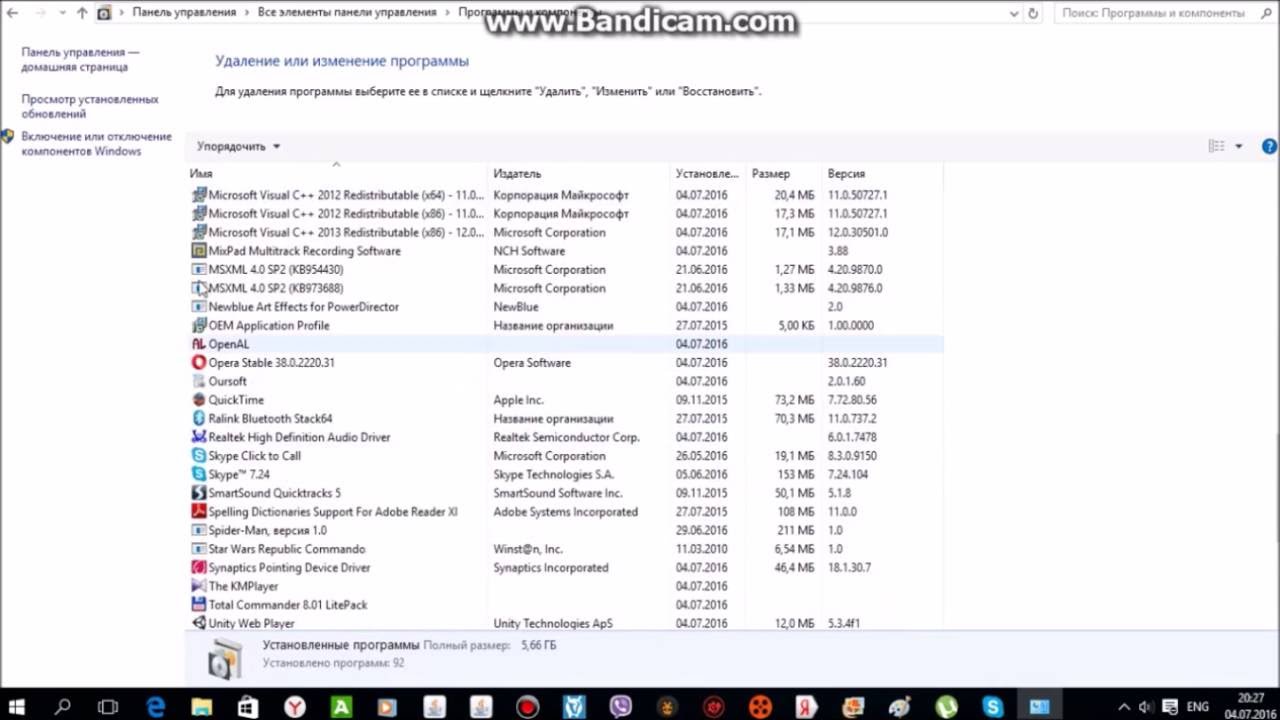Screen dimensions: 1280x720
Task: Select OEM Application Profile entry
Action: click(x=564, y=326)
